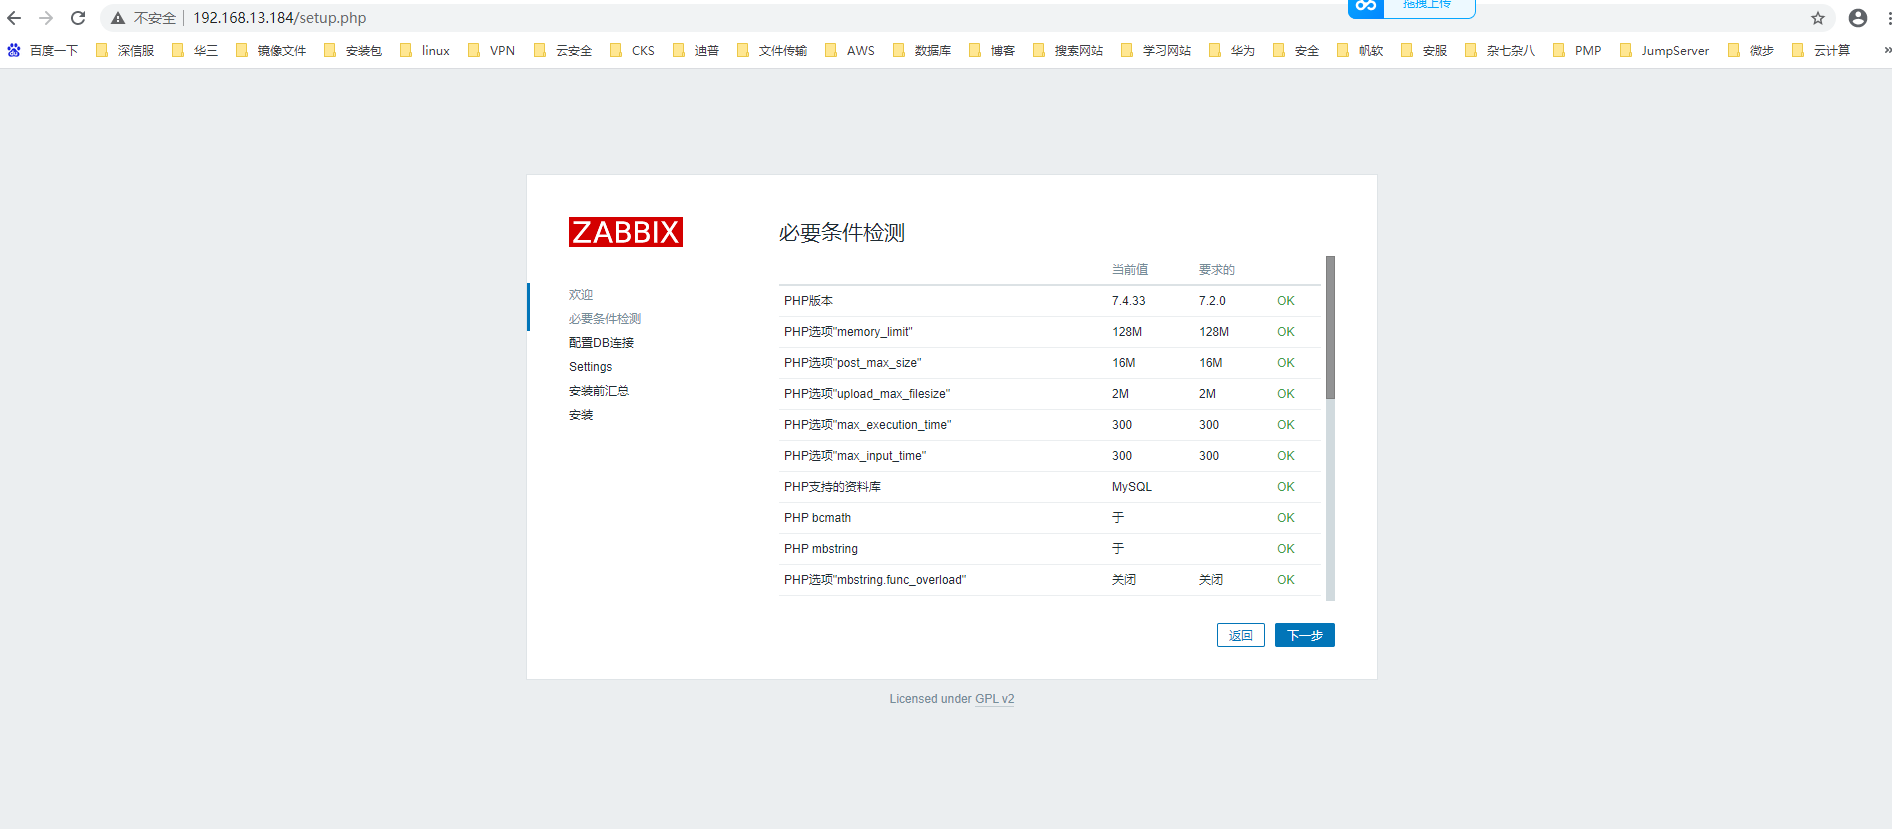Viewport: 1892px width, 829px height.
Task: Click the ZABBIX logo
Action: click(626, 232)
